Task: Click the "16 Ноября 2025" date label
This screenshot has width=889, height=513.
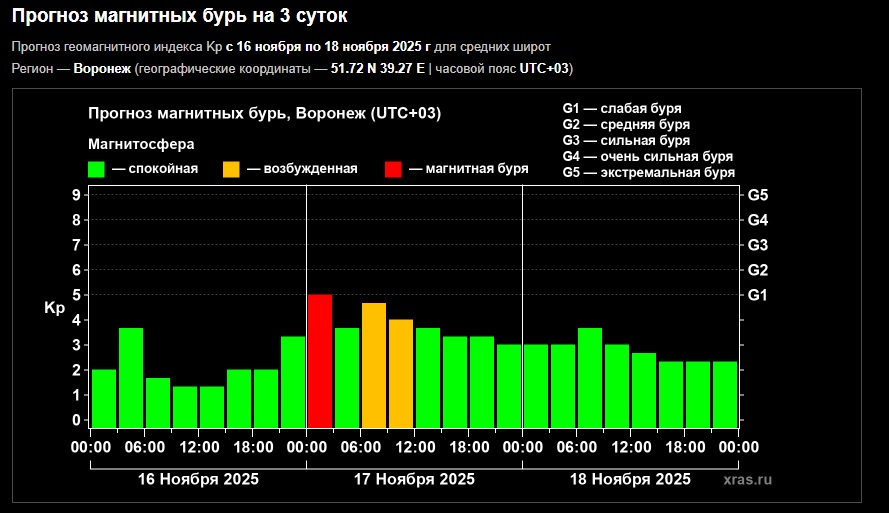Action: (x=198, y=479)
